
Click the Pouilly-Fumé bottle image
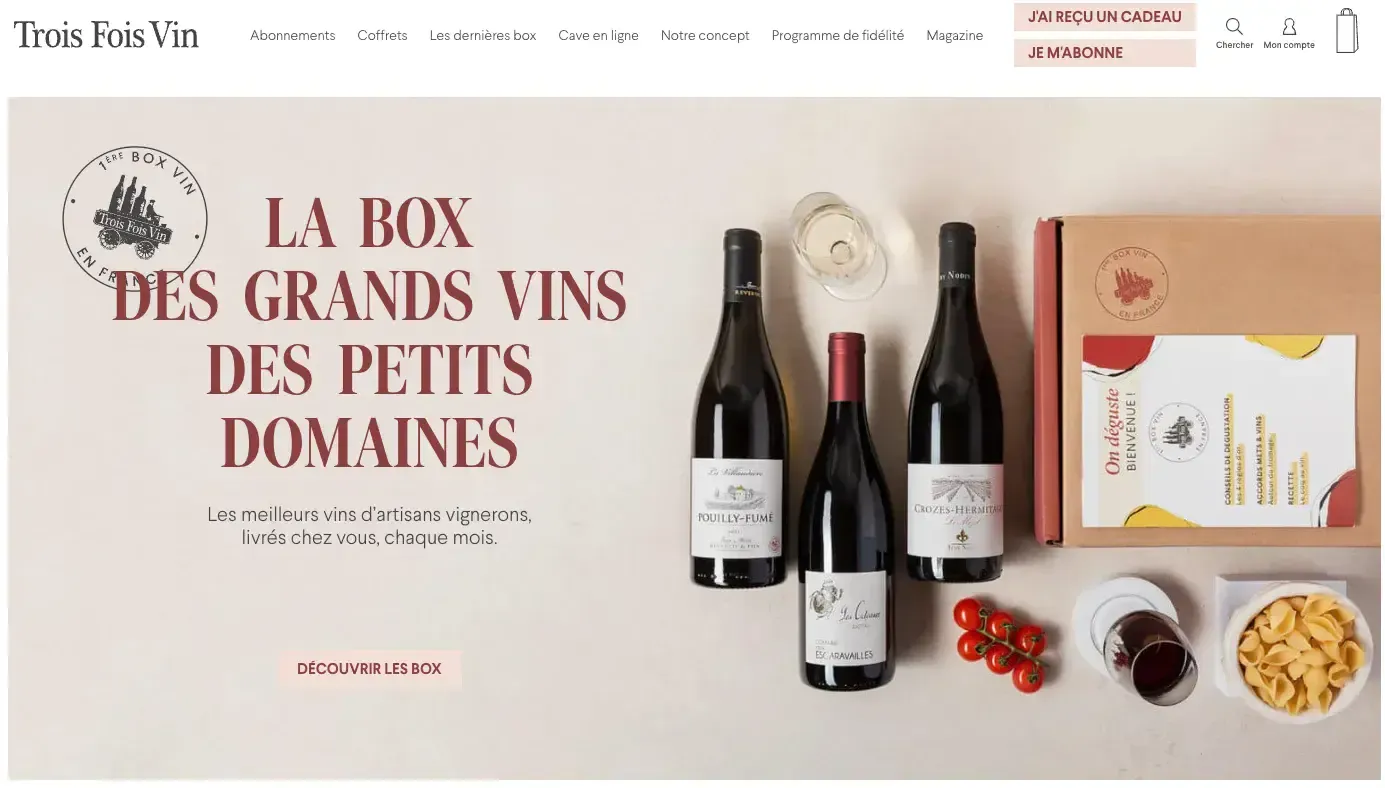[x=740, y=408]
